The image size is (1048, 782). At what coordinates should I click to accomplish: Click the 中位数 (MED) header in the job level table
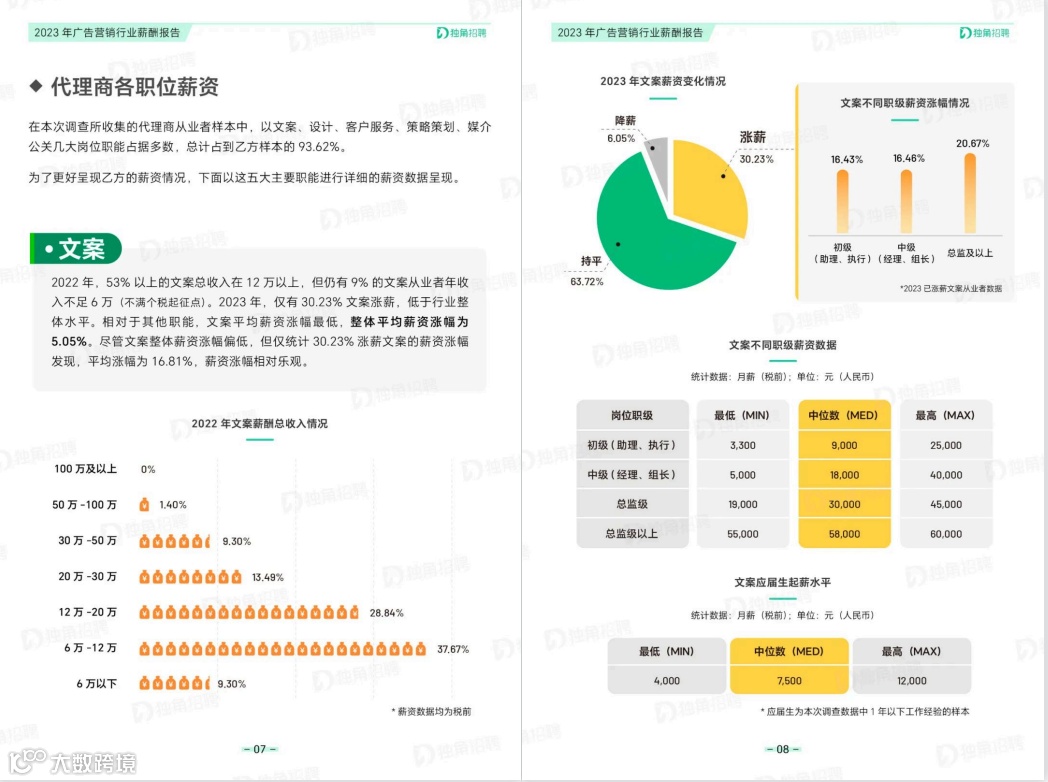coord(843,415)
